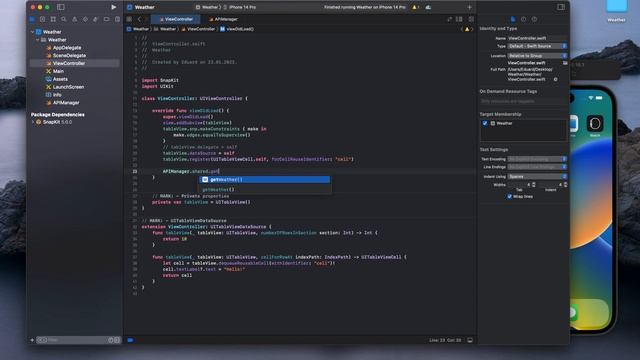Click ViewController in the jump bar

click(x=198, y=29)
